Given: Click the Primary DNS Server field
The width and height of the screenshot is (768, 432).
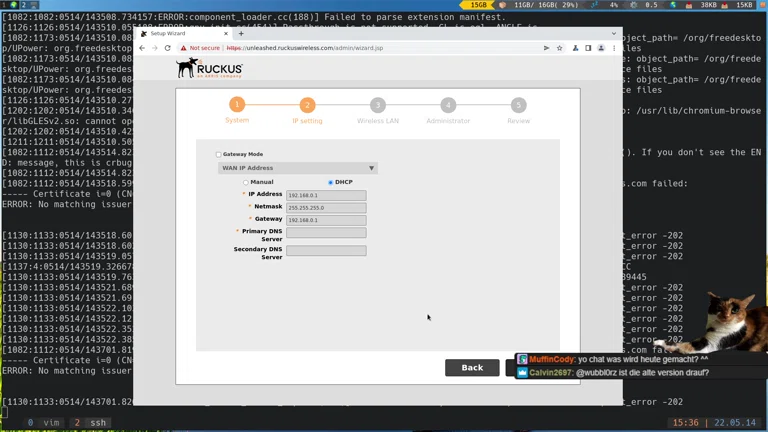Looking at the screenshot, I should [326, 232].
